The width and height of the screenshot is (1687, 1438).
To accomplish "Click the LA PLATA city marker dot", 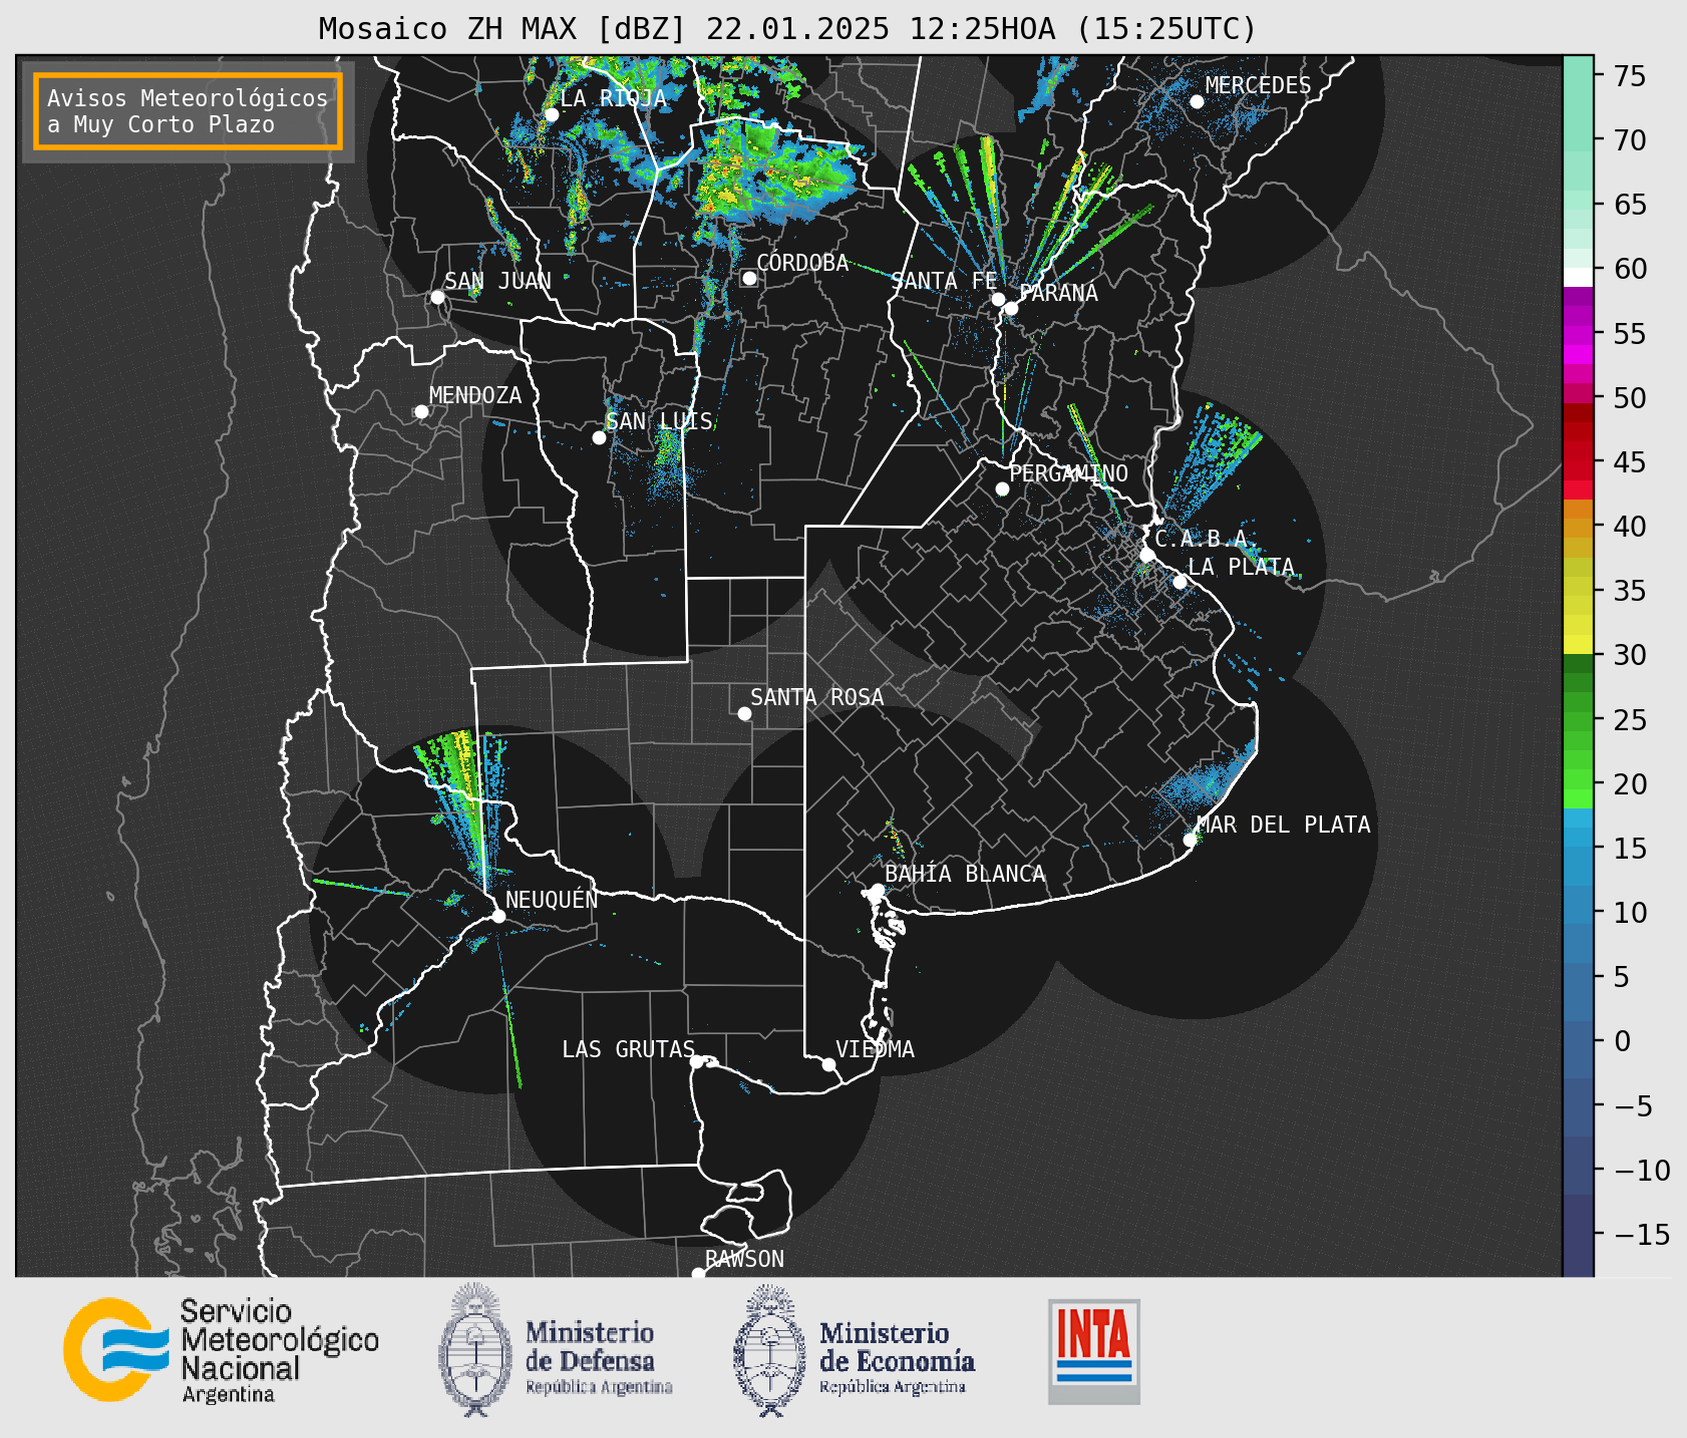I will click(1180, 582).
